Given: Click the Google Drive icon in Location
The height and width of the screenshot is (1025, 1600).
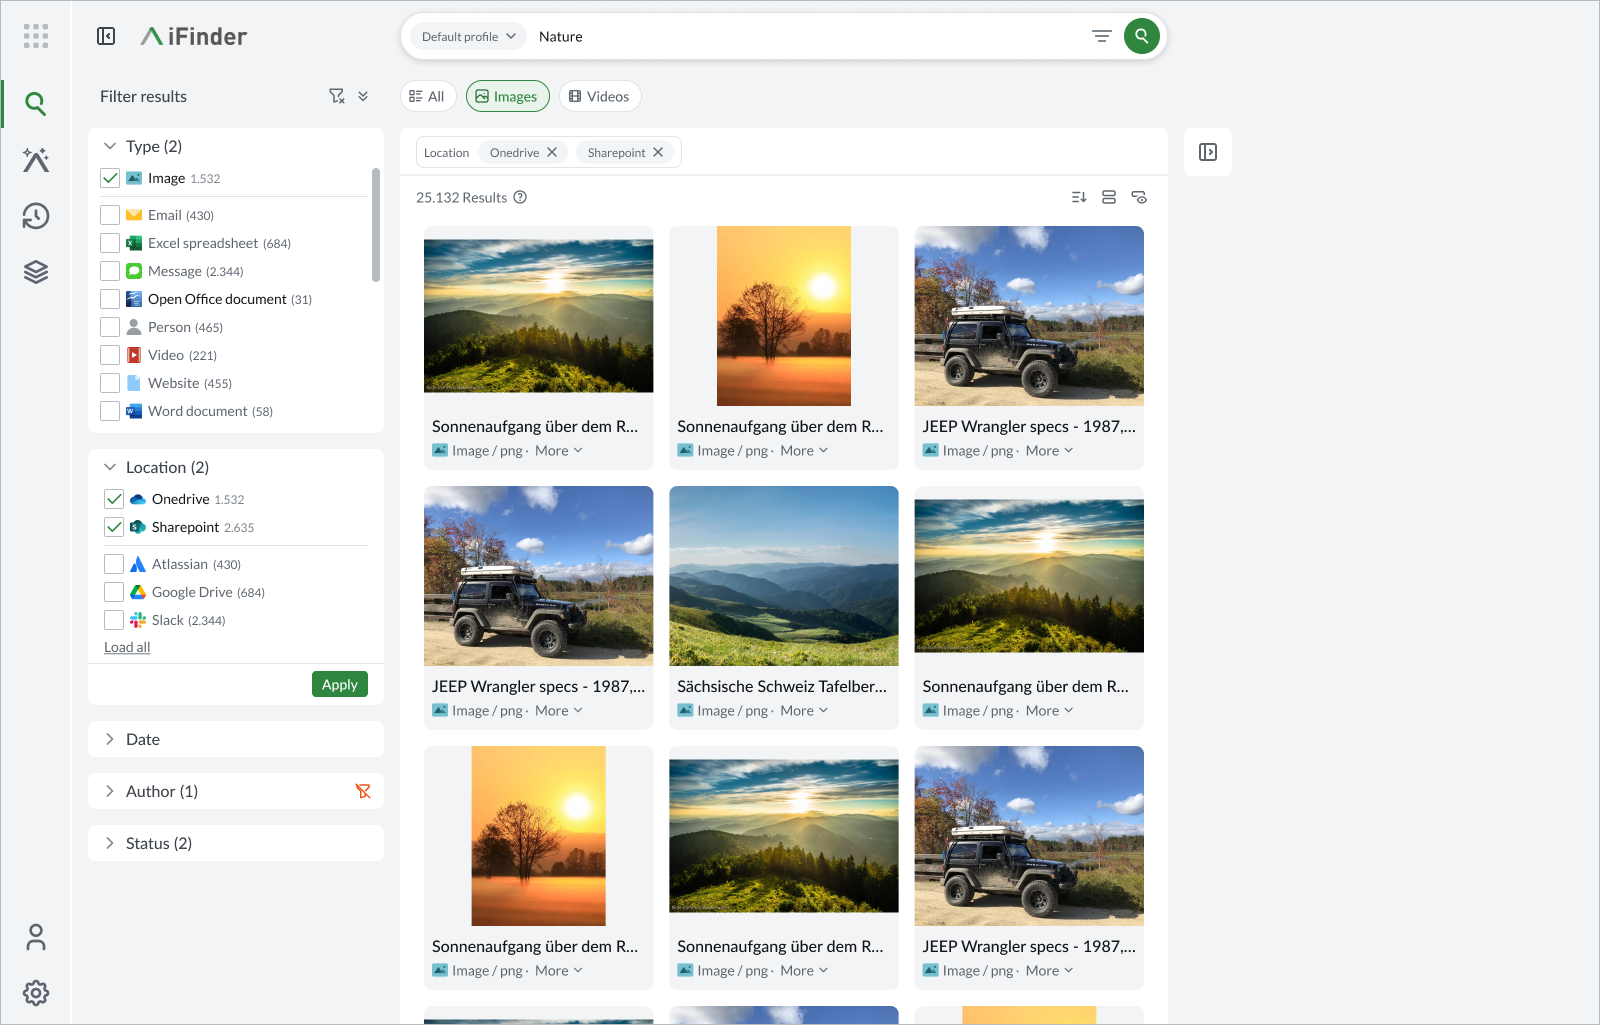Looking at the screenshot, I should point(138,592).
